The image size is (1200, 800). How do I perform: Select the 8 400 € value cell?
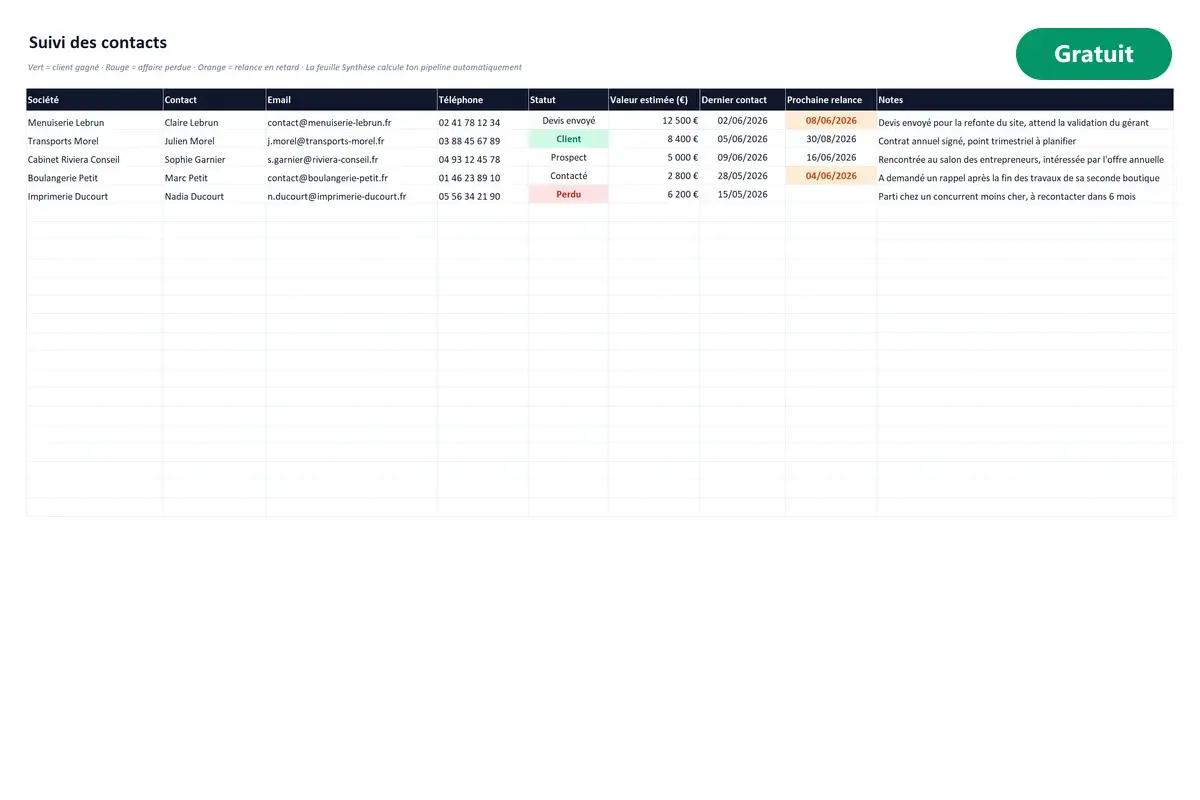pyautogui.click(x=654, y=139)
